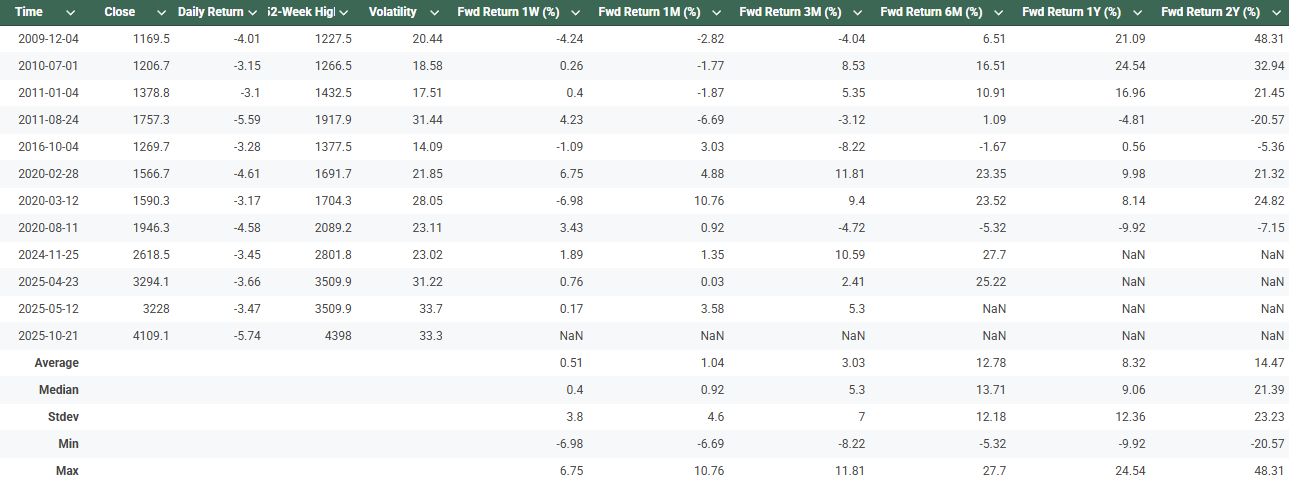This screenshot has width=1289, height=483.
Task: Select the 2010-07-01 date cell
Action: (48, 66)
